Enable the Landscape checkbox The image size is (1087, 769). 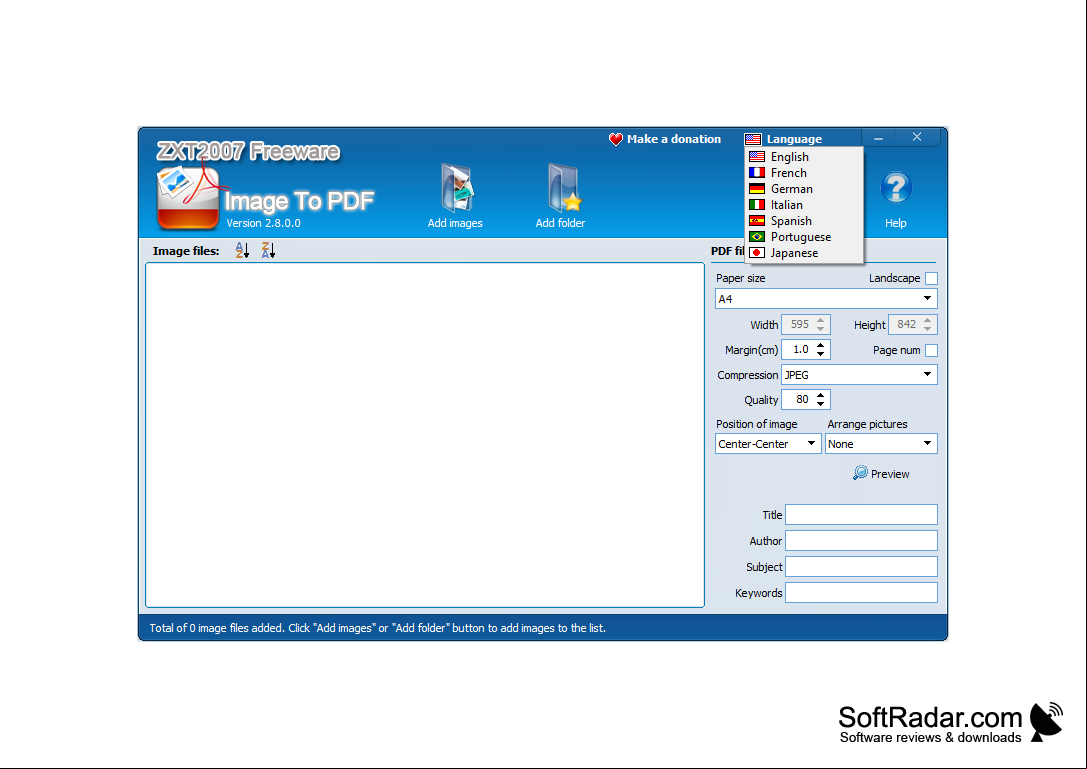point(931,278)
